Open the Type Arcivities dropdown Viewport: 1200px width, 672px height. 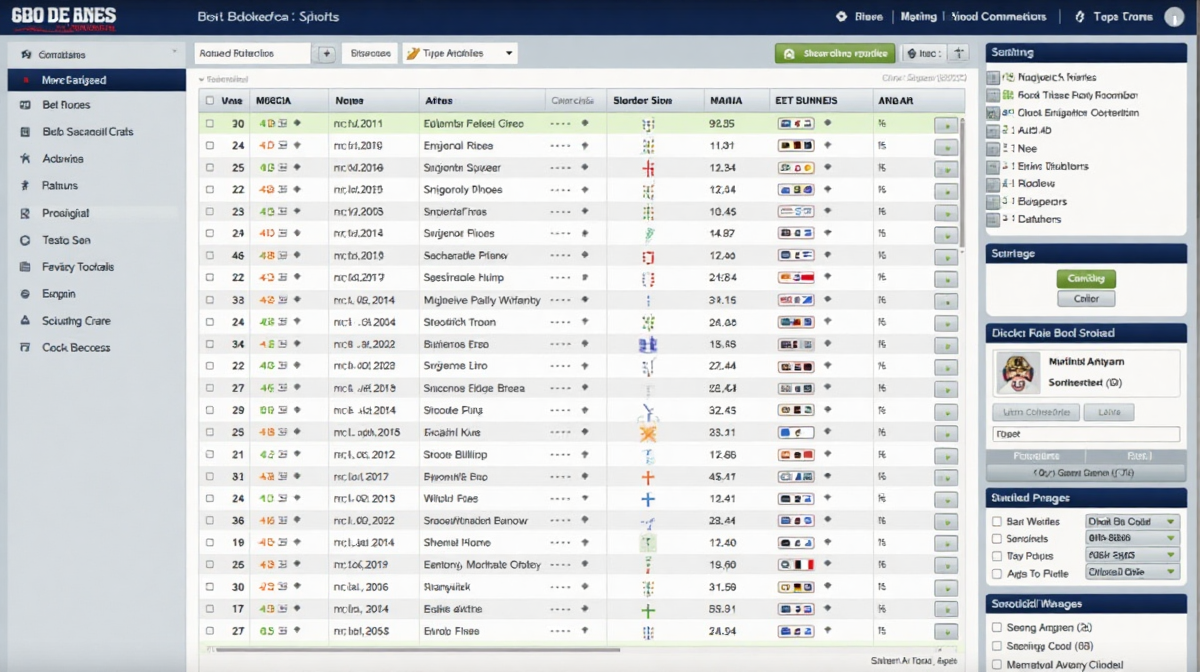point(460,54)
